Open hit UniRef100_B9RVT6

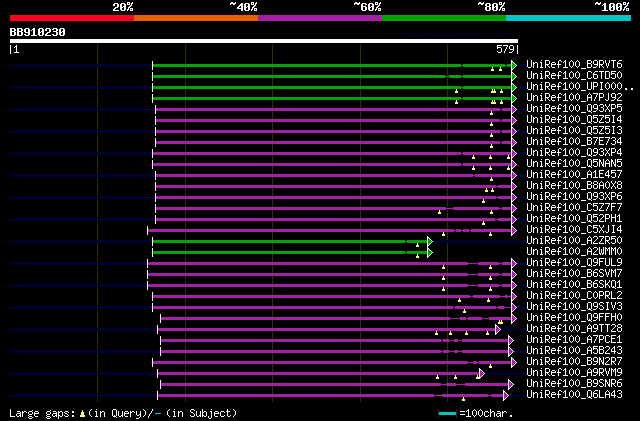click(574, 65)
